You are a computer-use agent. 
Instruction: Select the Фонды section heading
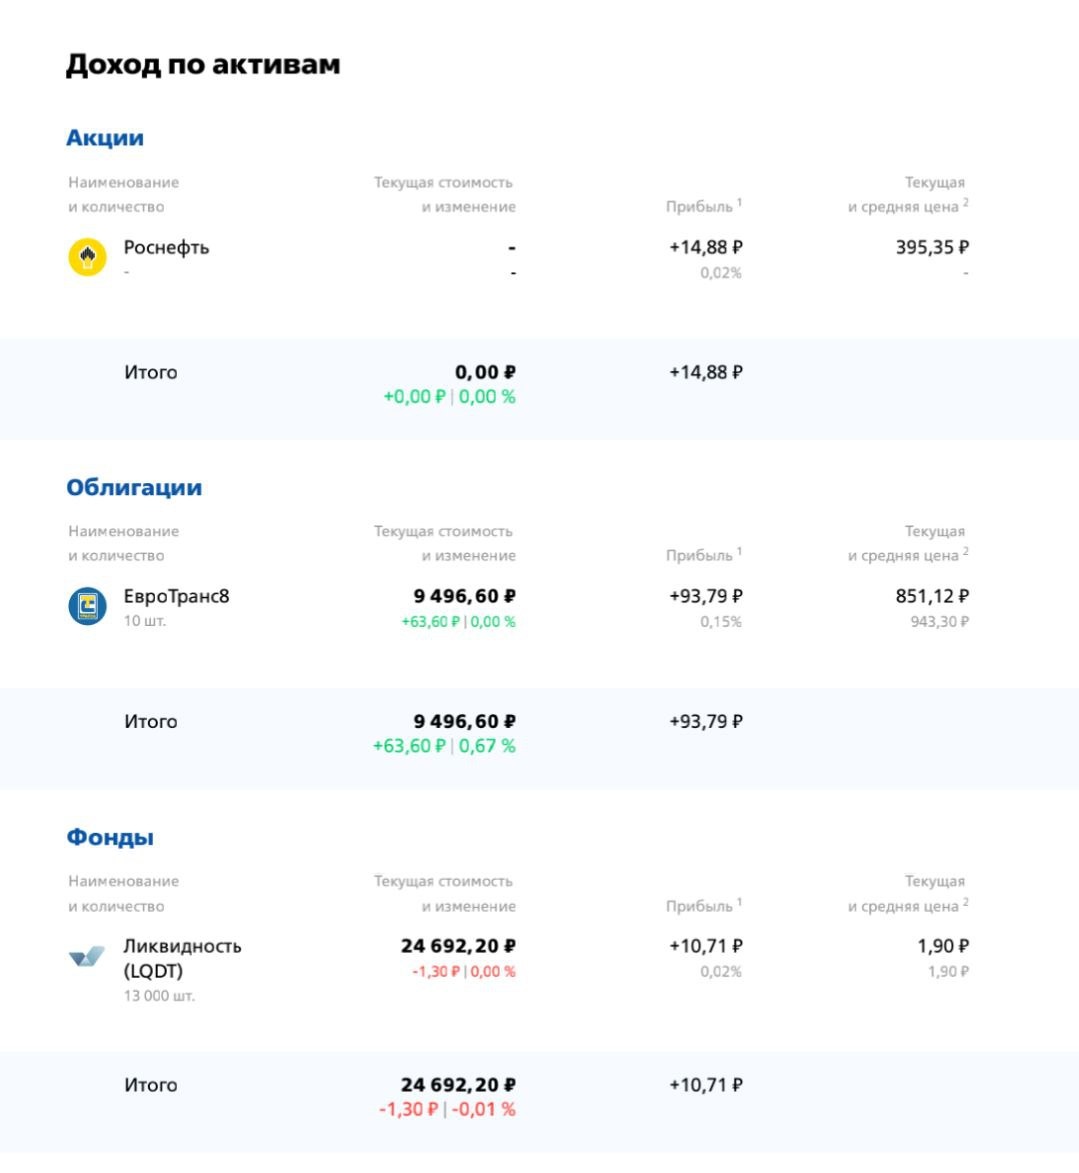tap(110, 837)
